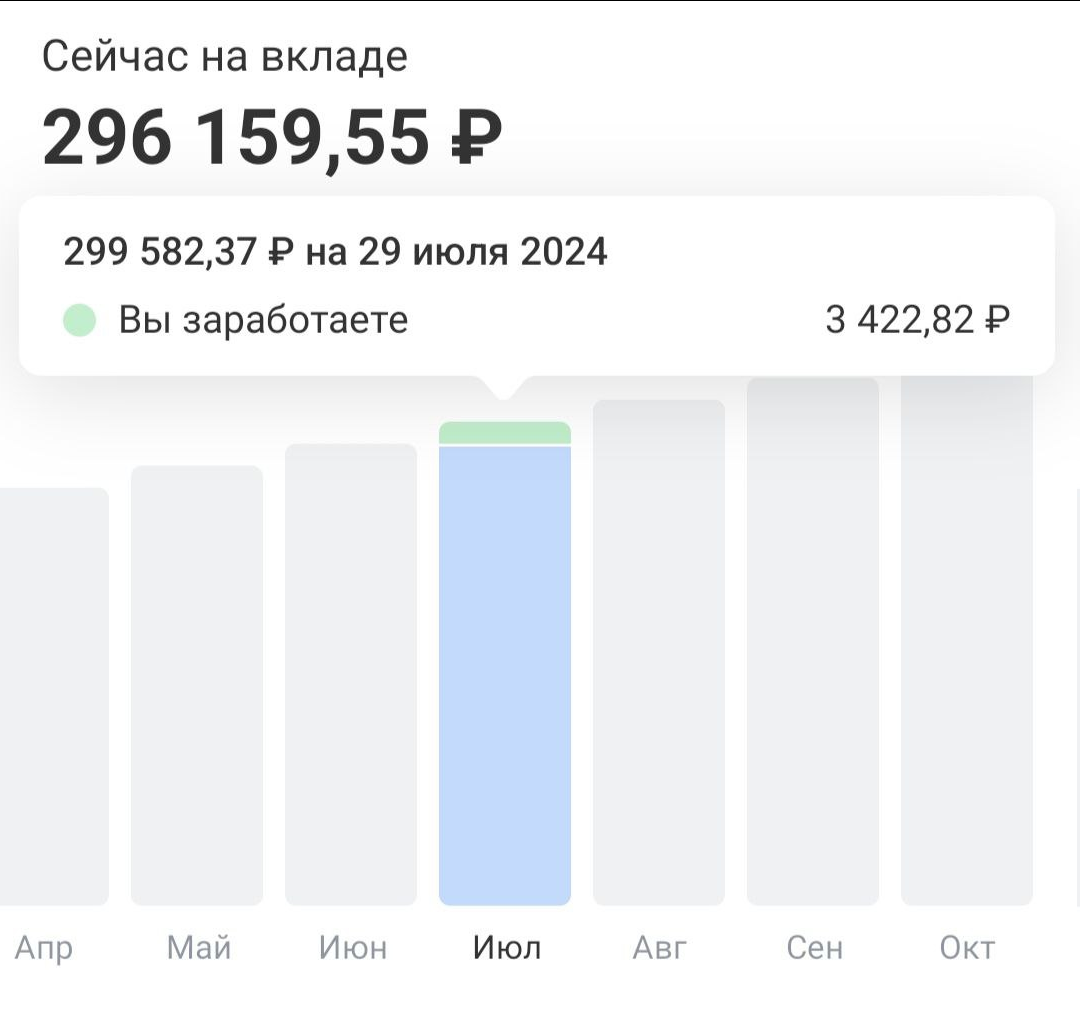1080x1016 pixels.
Task: Tap the 'Май' month label
Action: (x=199, y=947)
